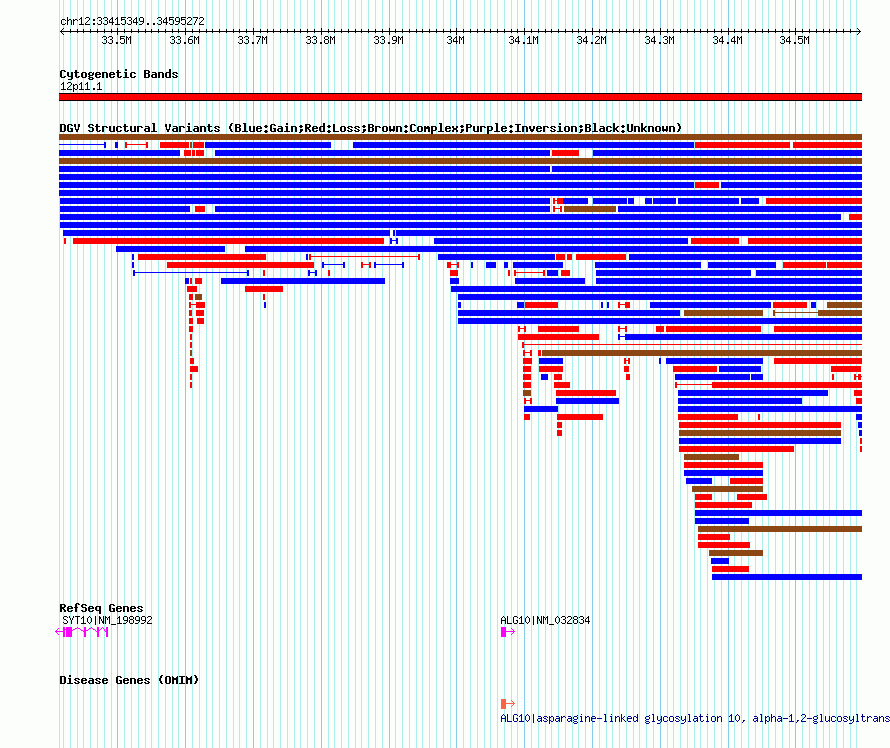Open the ALG10 asparagine-linked glycosylation OMIM link
This screenshot has height=748, width=890.
695,718
